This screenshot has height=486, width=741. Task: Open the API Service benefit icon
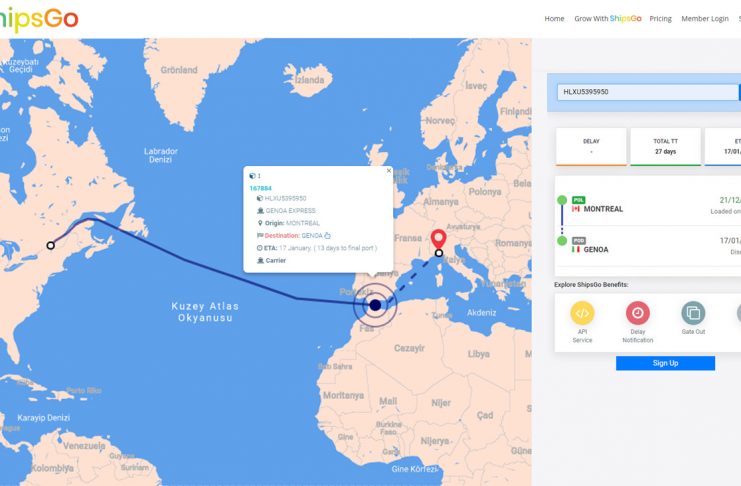(x=582, y=313)
